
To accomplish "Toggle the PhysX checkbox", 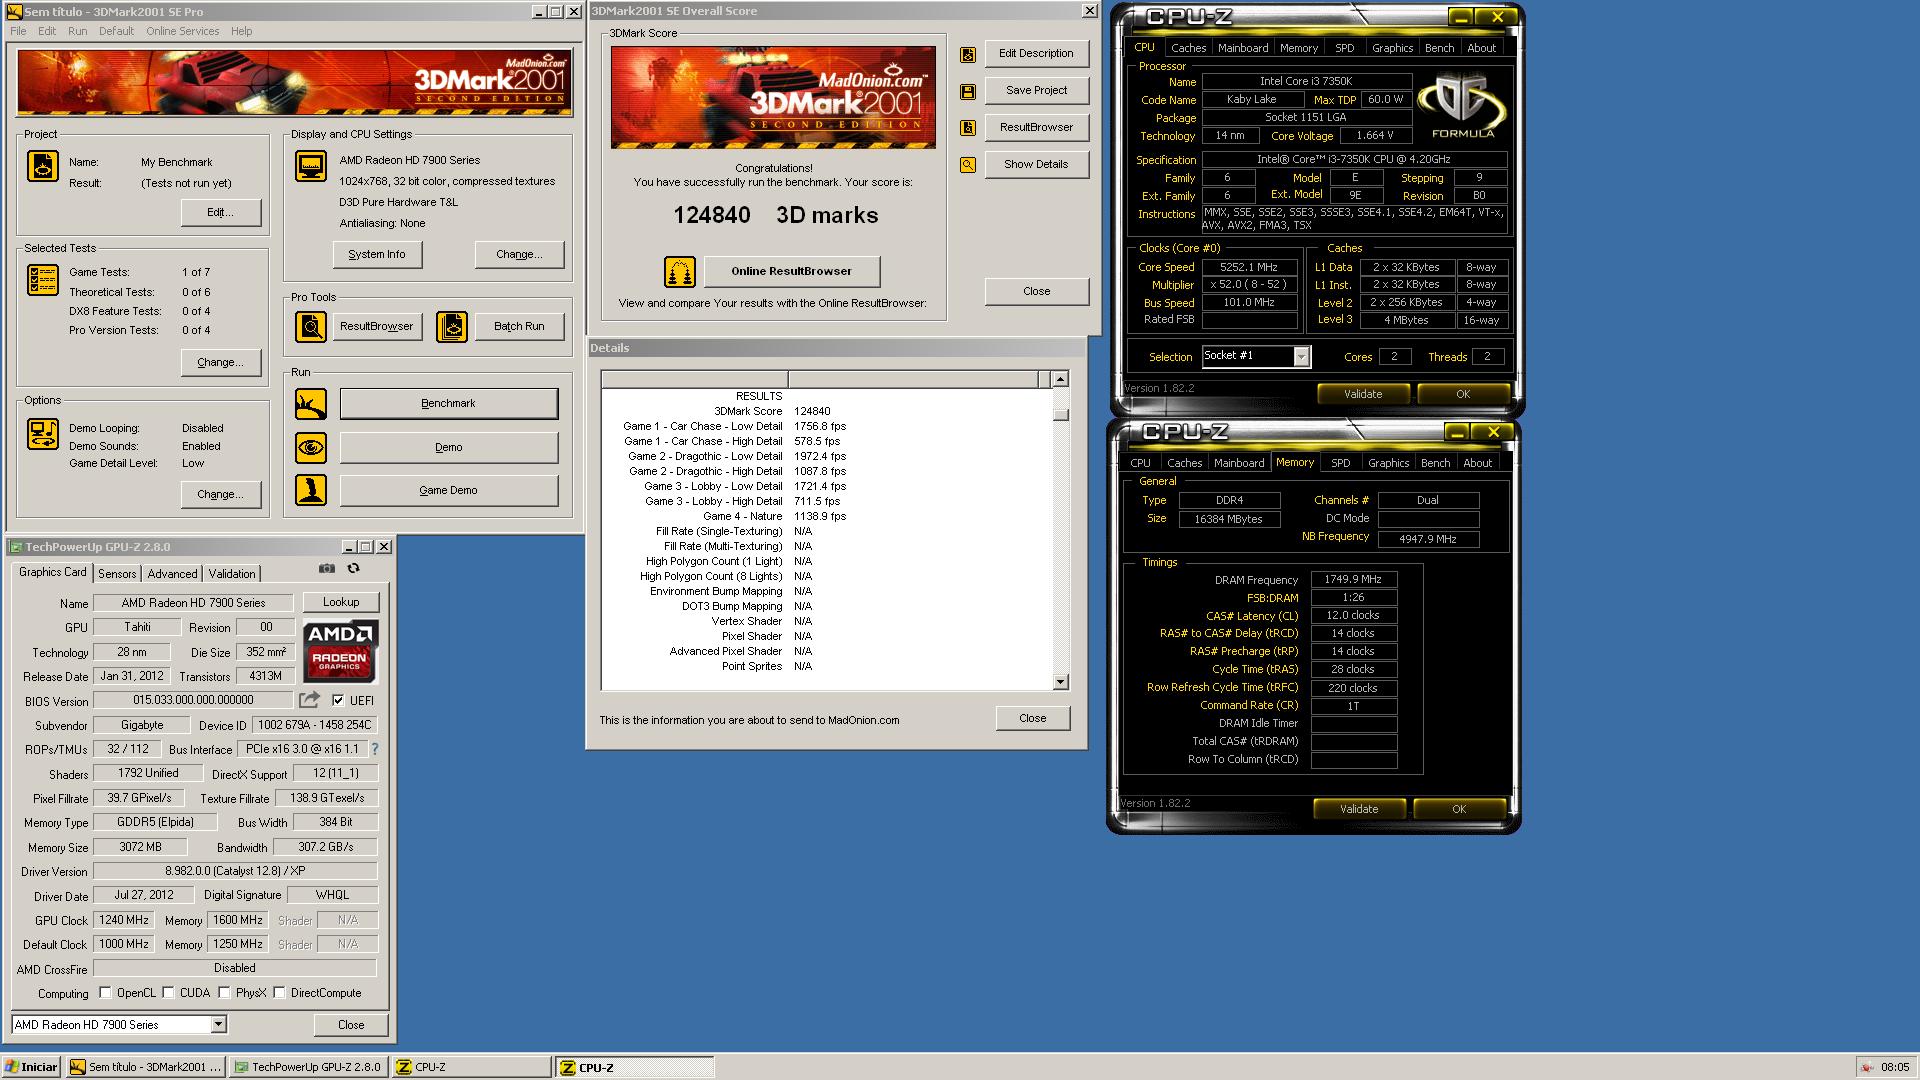I will click(224, 993).
